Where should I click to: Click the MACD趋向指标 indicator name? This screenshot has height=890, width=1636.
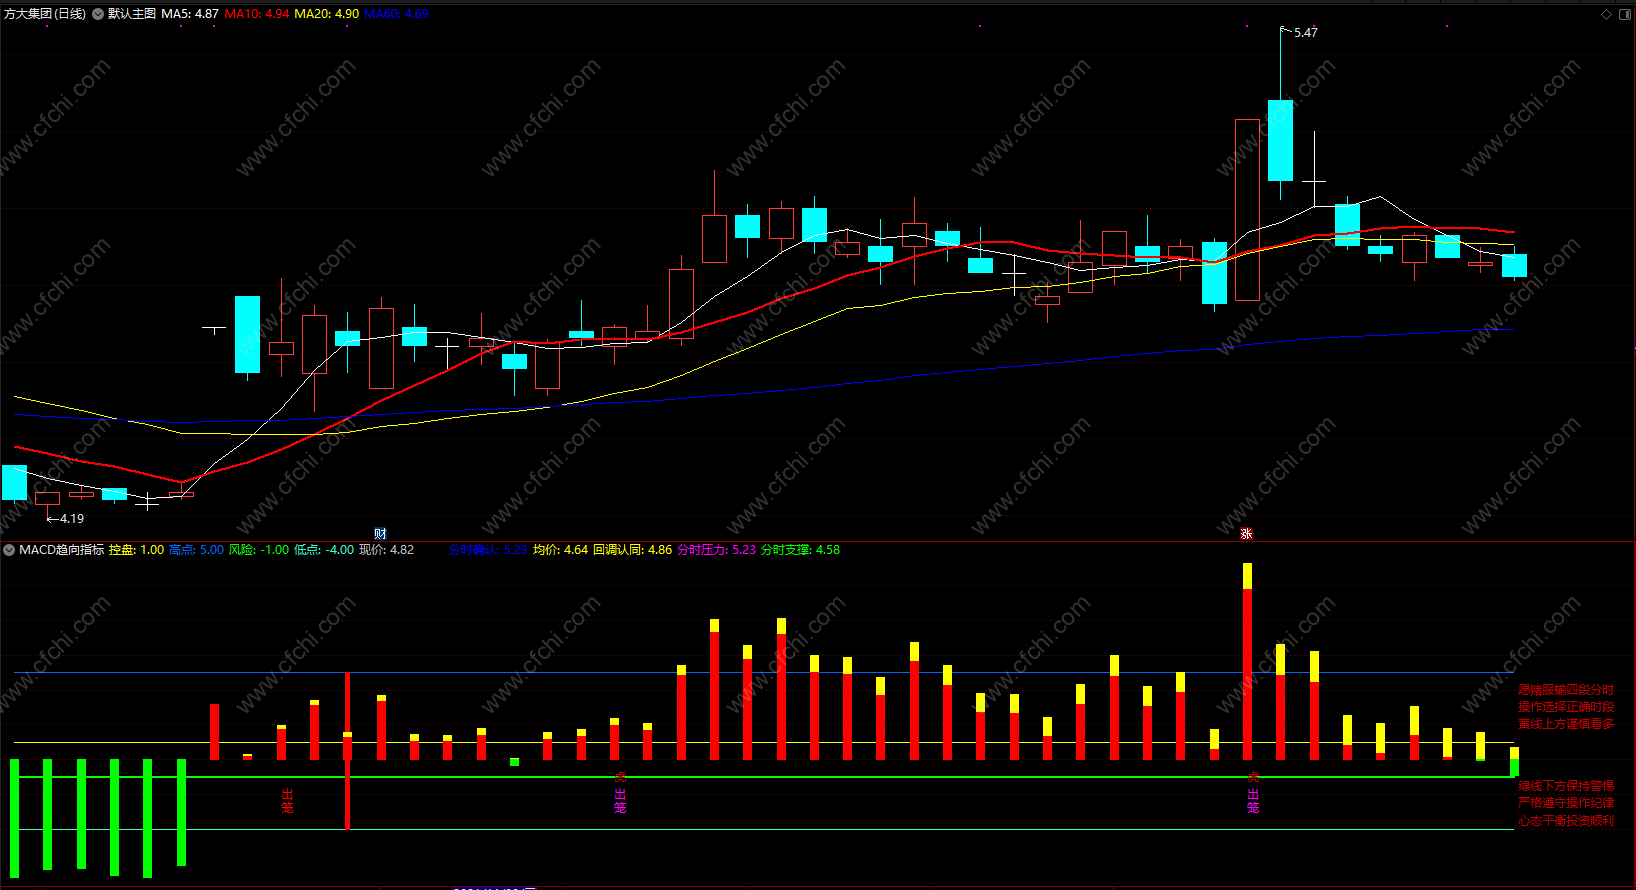click(61, 550)
